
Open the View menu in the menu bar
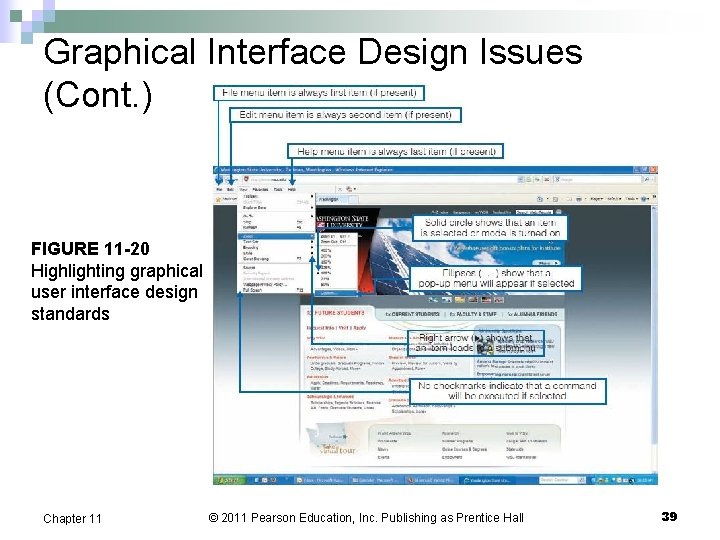243,189
